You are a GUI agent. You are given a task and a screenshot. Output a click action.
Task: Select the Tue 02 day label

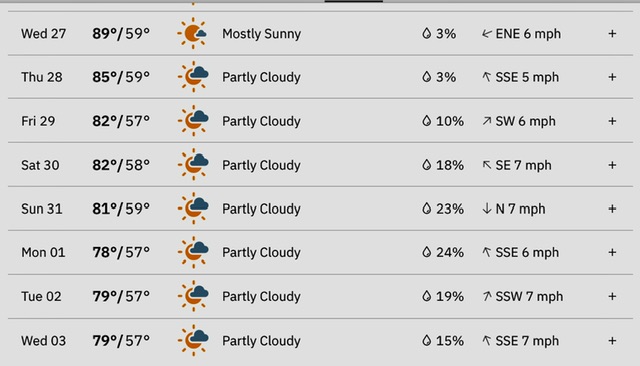(41, 296)
